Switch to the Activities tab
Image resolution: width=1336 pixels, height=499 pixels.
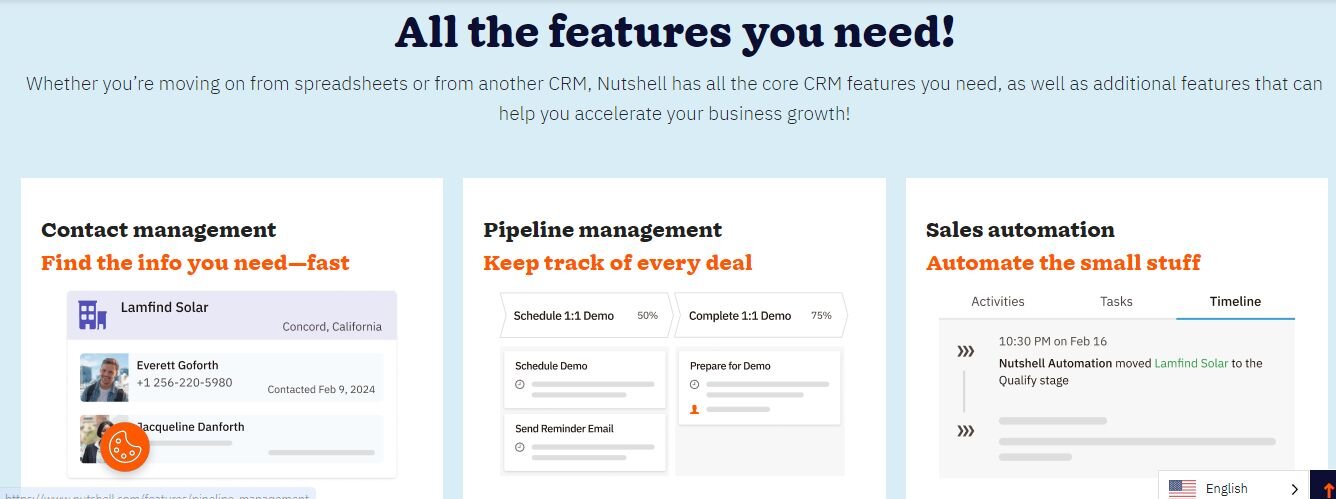coord(998,301)
